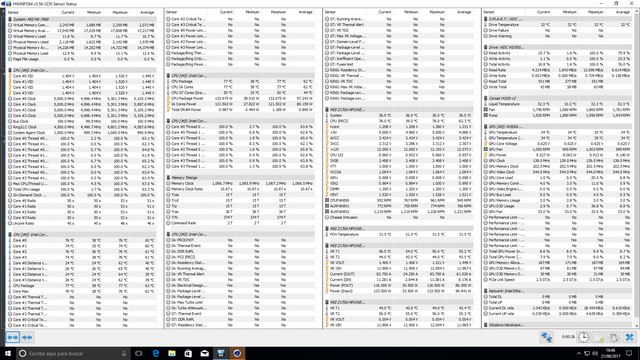Select the Power (Input) row
This screenshot has width=640, height=360.
pyautogui.click(x=399, y=291)
